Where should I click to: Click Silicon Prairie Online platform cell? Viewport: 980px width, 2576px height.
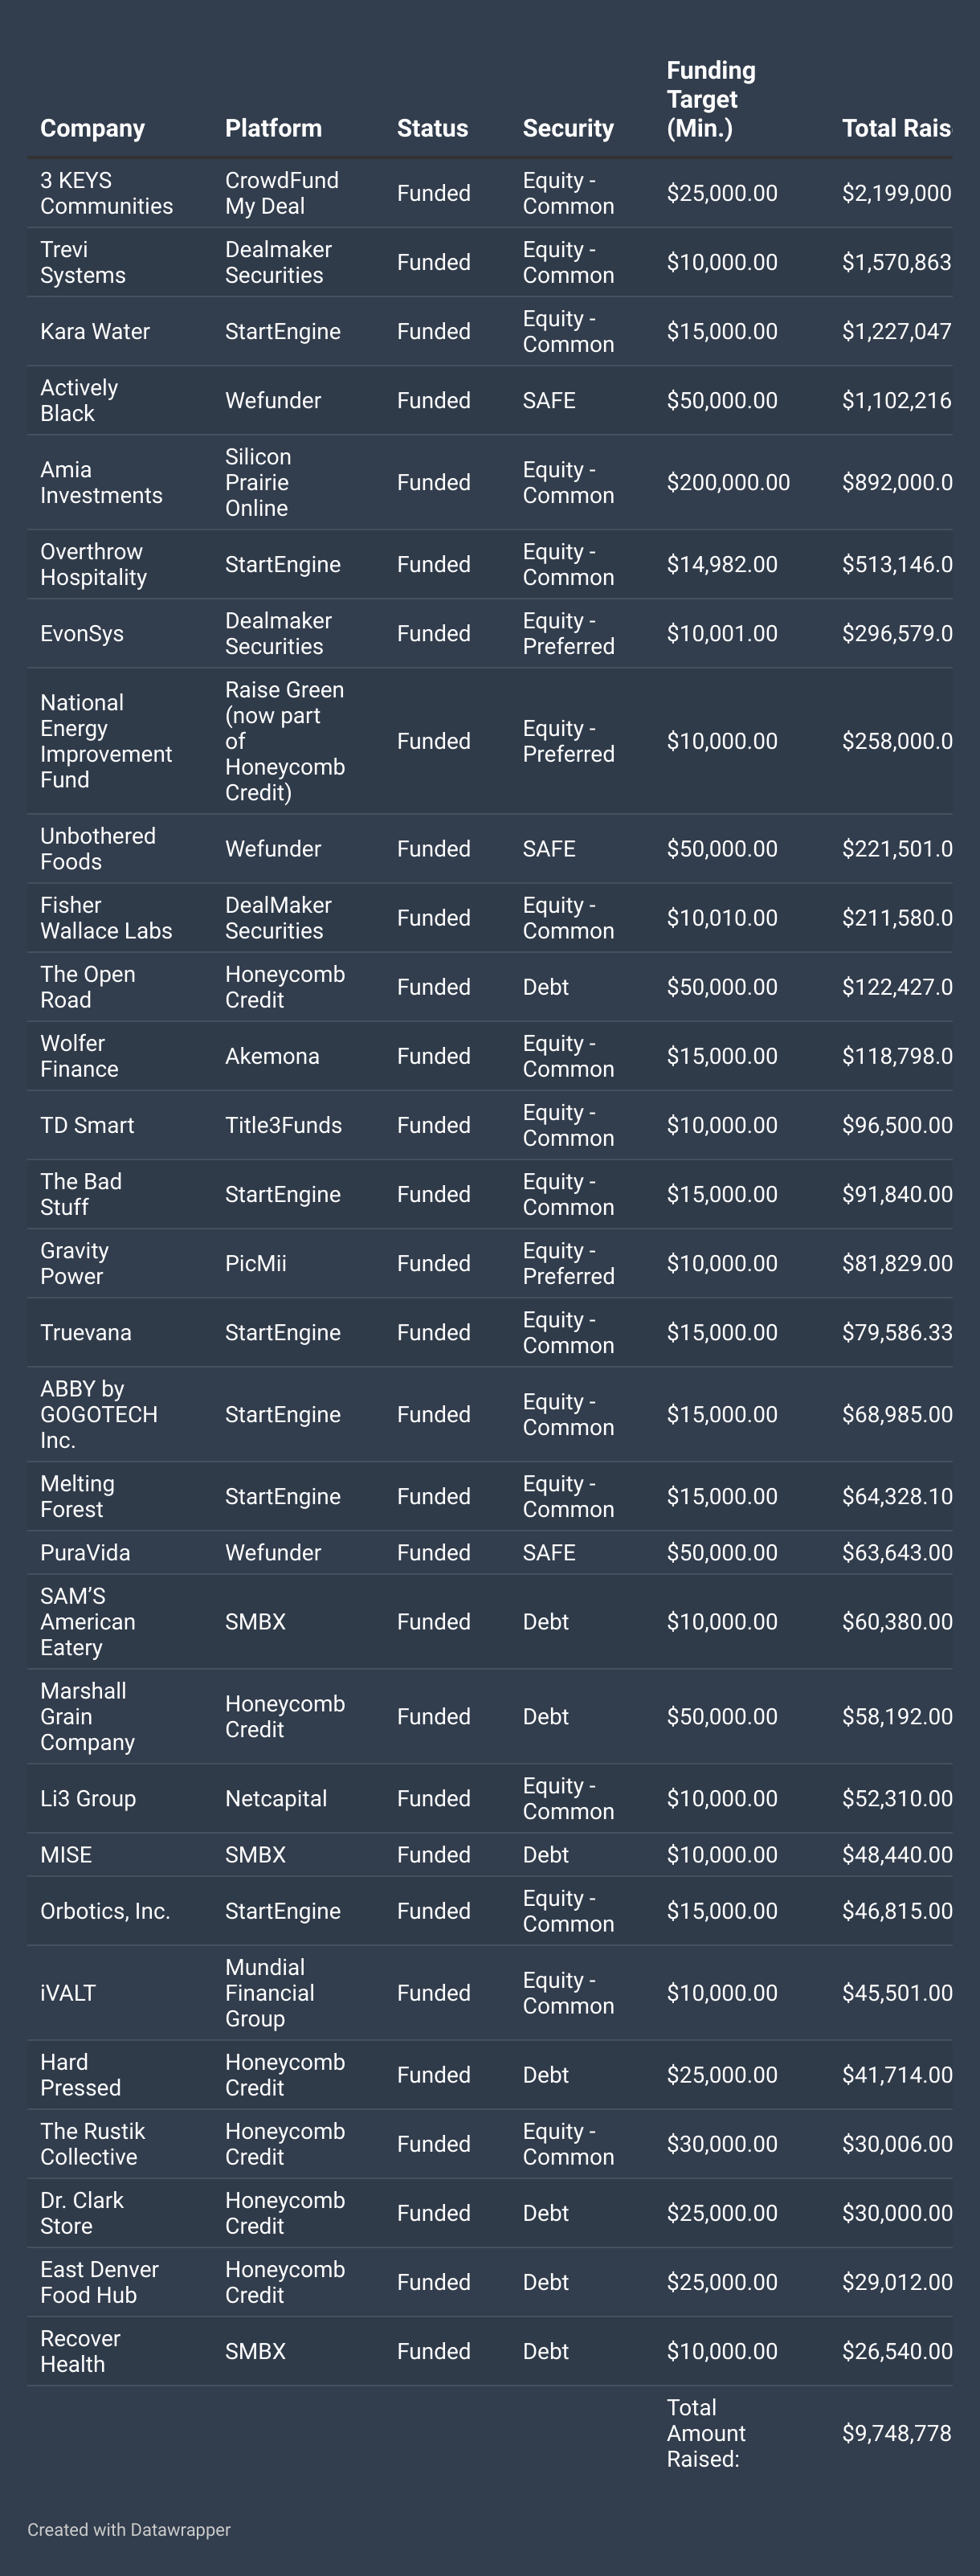[x=258, y=482]
